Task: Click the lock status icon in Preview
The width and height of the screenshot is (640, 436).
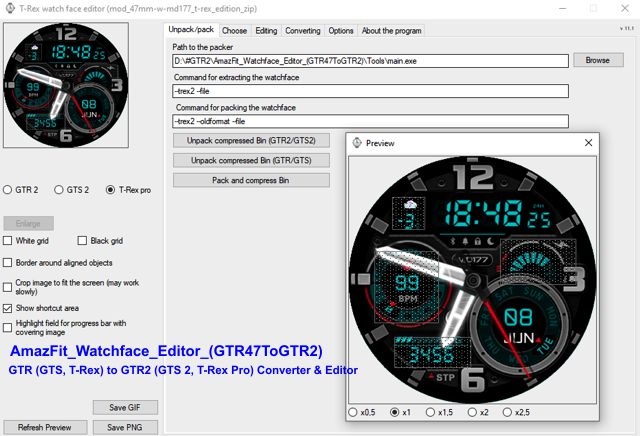Action: coord(478,241)
